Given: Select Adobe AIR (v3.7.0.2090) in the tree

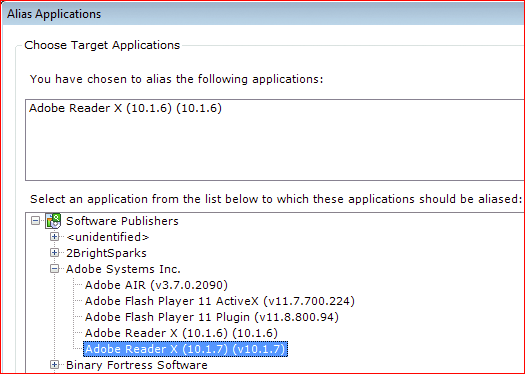Looking at the screenshot, I should tap(156, 285).
